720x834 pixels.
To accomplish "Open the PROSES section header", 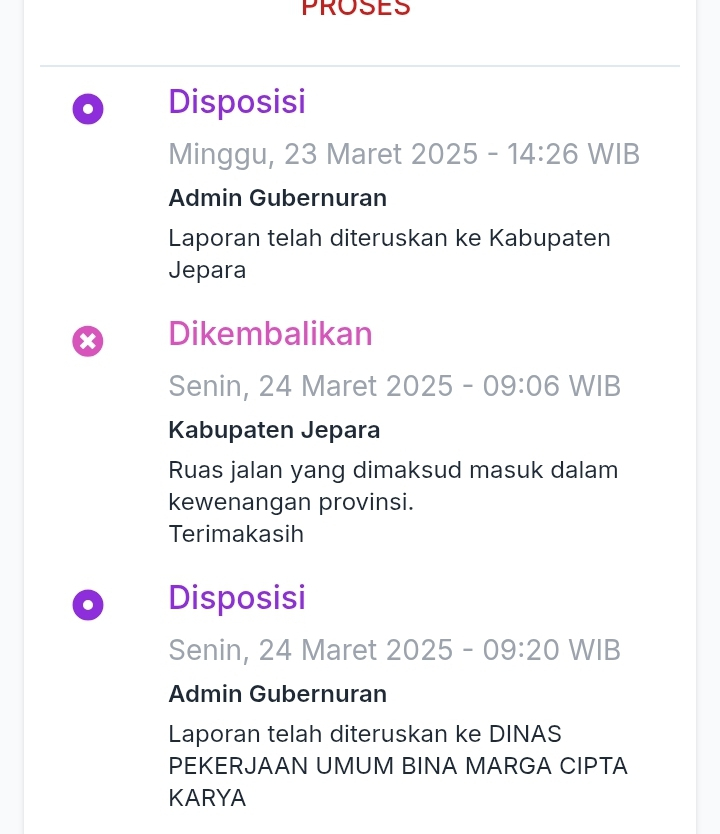I will pos(356,8).
